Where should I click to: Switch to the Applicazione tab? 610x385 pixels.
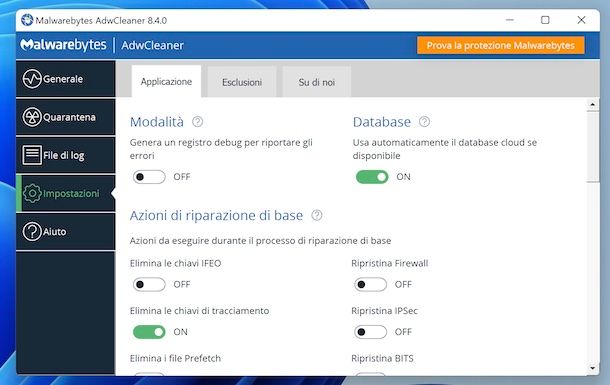tap(167, 81)
